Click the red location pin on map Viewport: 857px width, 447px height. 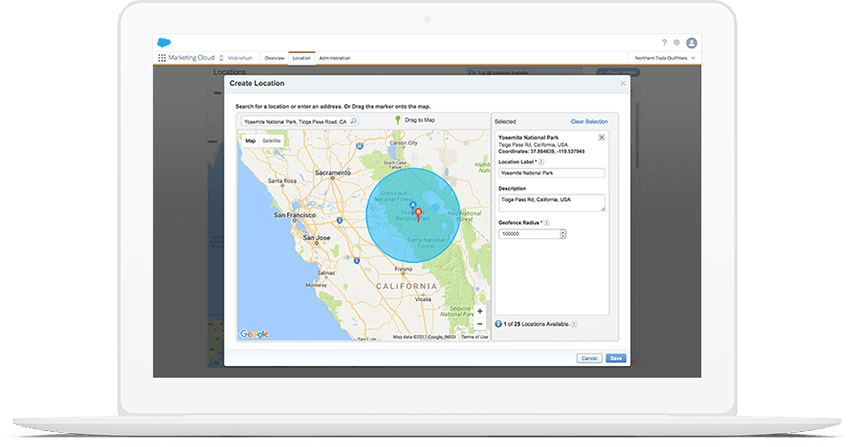[418, 214]
